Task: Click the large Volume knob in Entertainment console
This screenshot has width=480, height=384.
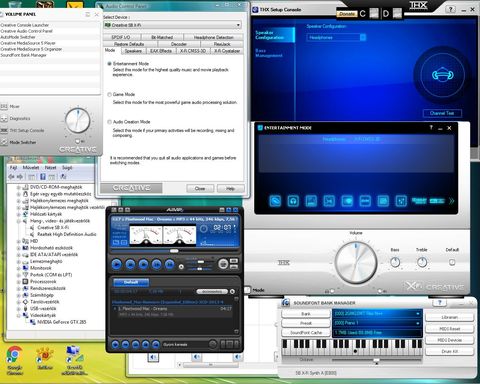Action: pos(355,263)
